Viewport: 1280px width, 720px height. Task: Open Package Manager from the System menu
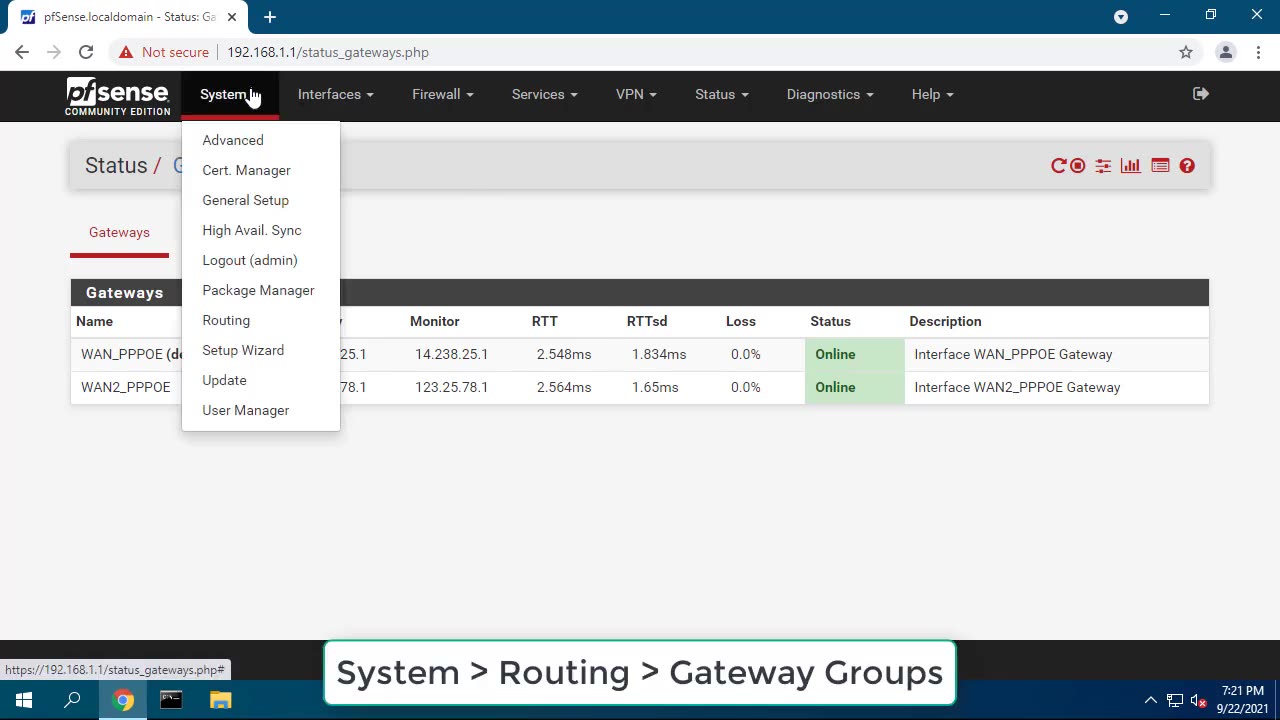(258, 290)
